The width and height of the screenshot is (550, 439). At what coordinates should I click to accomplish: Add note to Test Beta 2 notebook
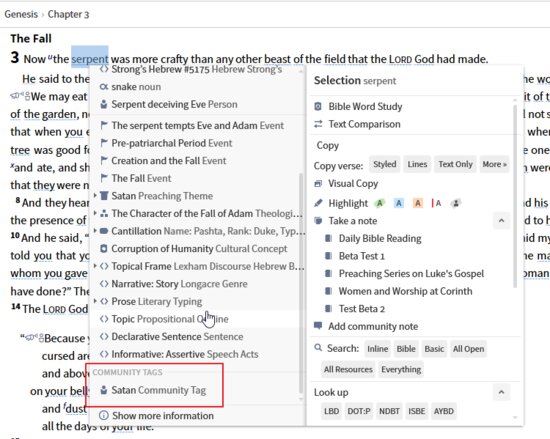(362, 309)
